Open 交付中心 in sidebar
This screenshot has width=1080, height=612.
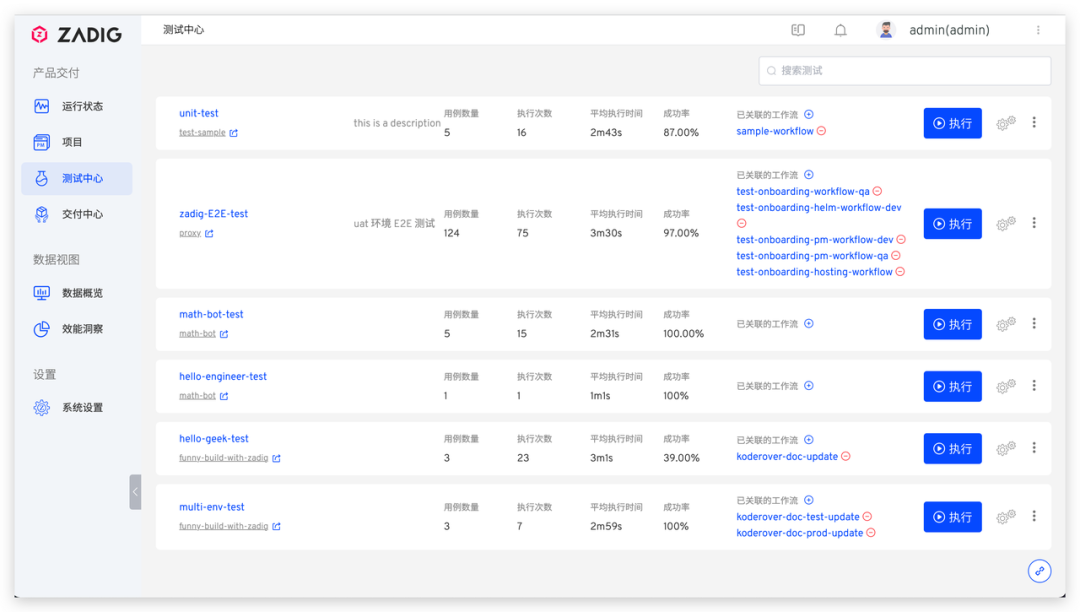76,214
